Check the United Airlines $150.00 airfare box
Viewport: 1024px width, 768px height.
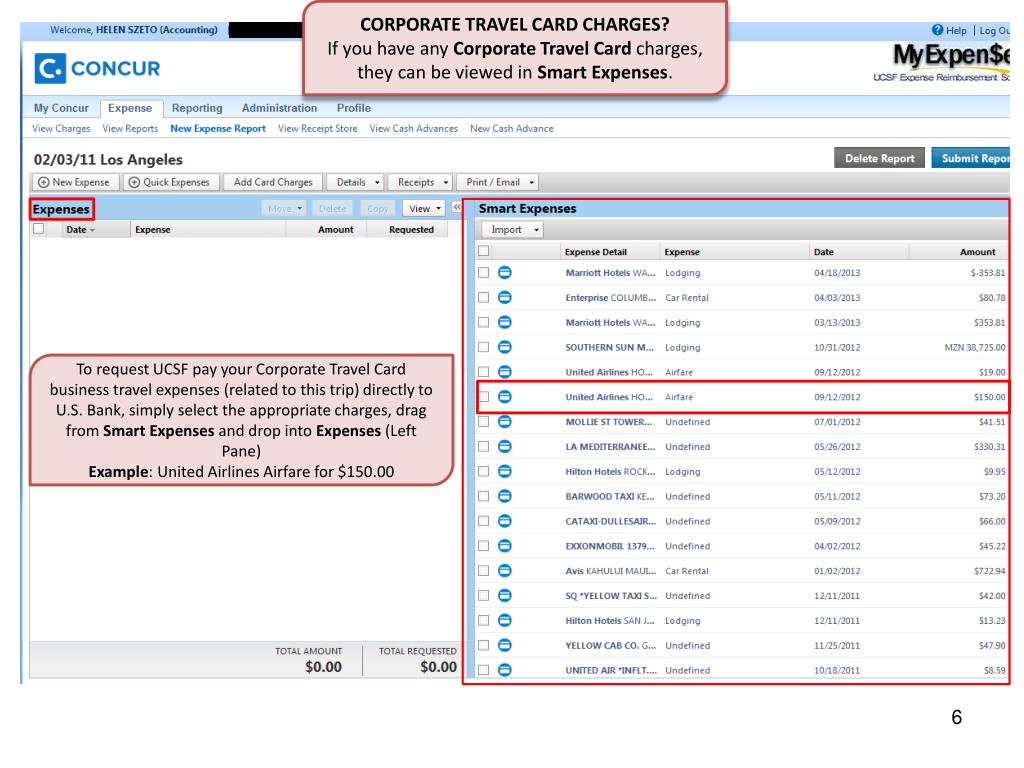483,397
